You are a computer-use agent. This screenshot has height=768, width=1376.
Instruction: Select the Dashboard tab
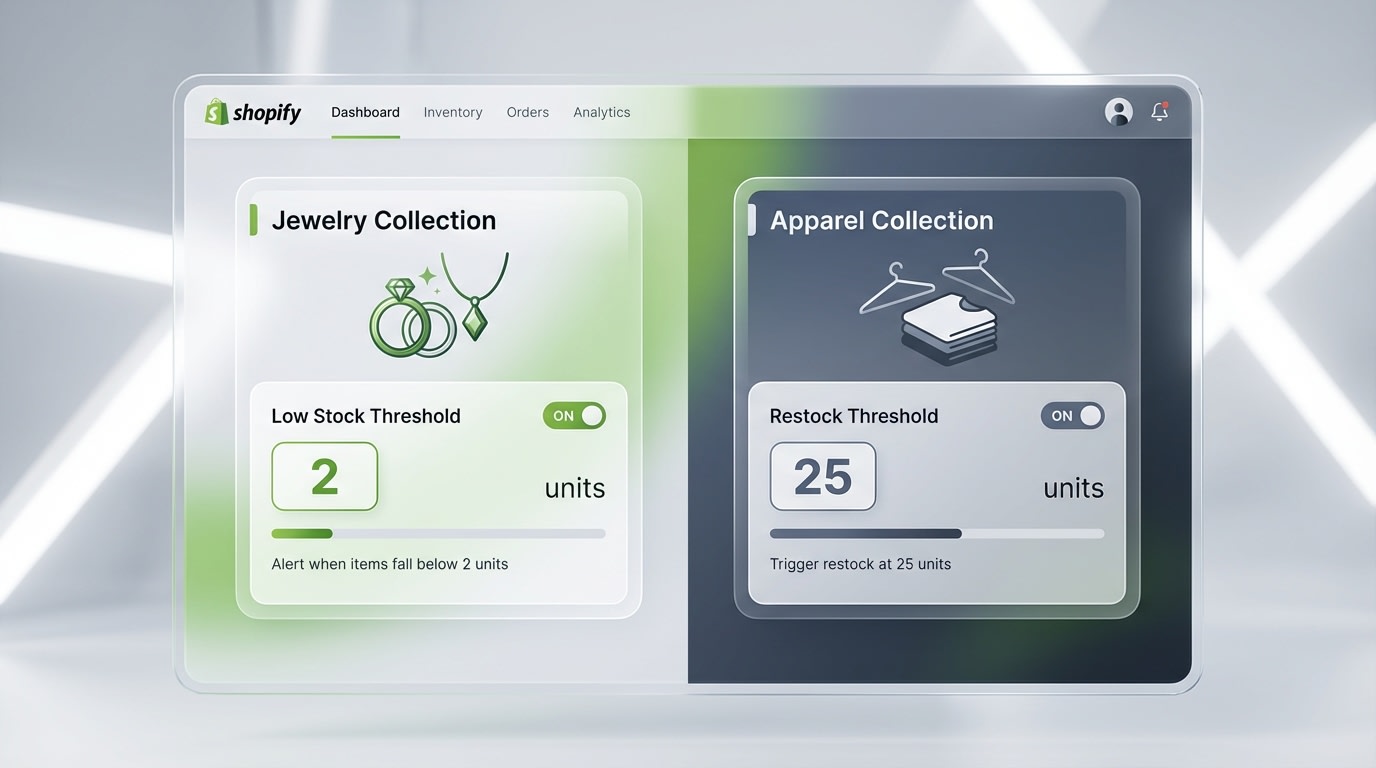[x=365, y=112]
